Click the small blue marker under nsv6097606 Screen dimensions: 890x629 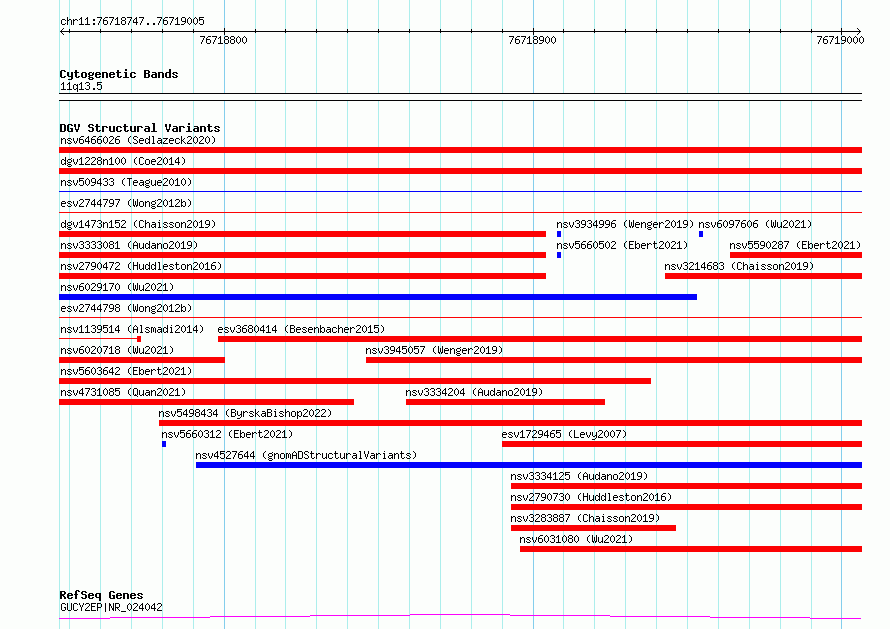701,234
